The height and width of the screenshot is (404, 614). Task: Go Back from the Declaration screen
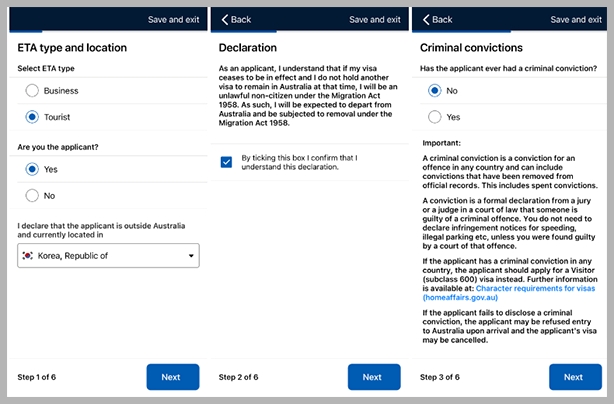[x=236, y=20]
